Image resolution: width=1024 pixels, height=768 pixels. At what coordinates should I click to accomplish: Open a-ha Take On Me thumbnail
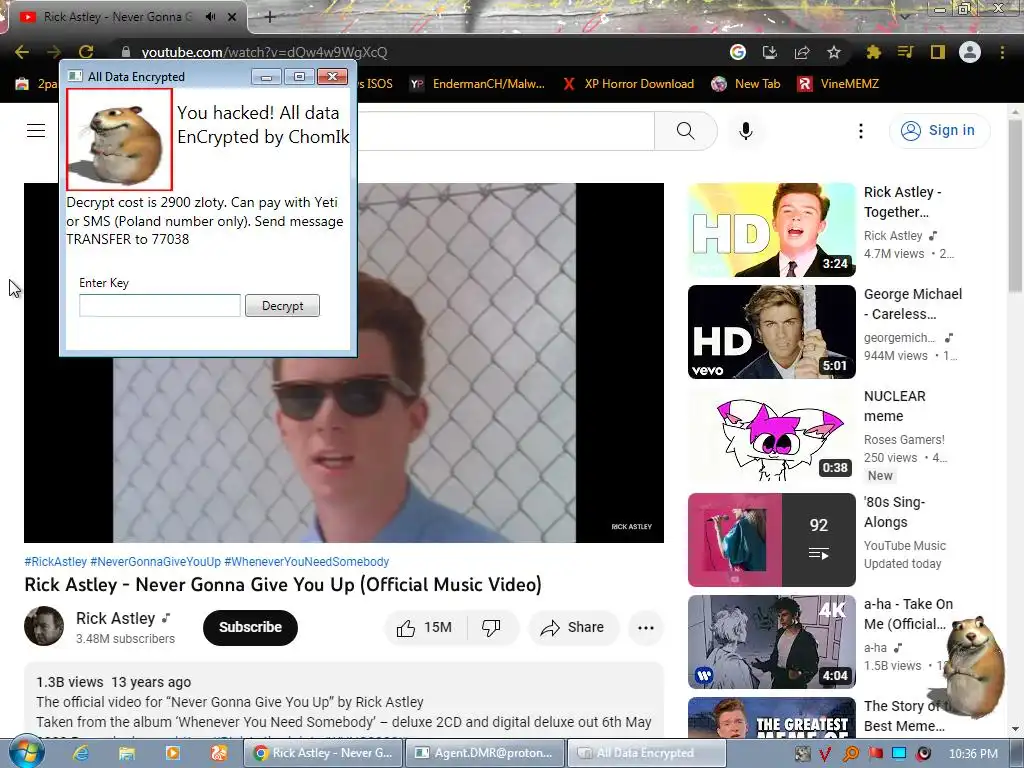(x=771, y=641)
